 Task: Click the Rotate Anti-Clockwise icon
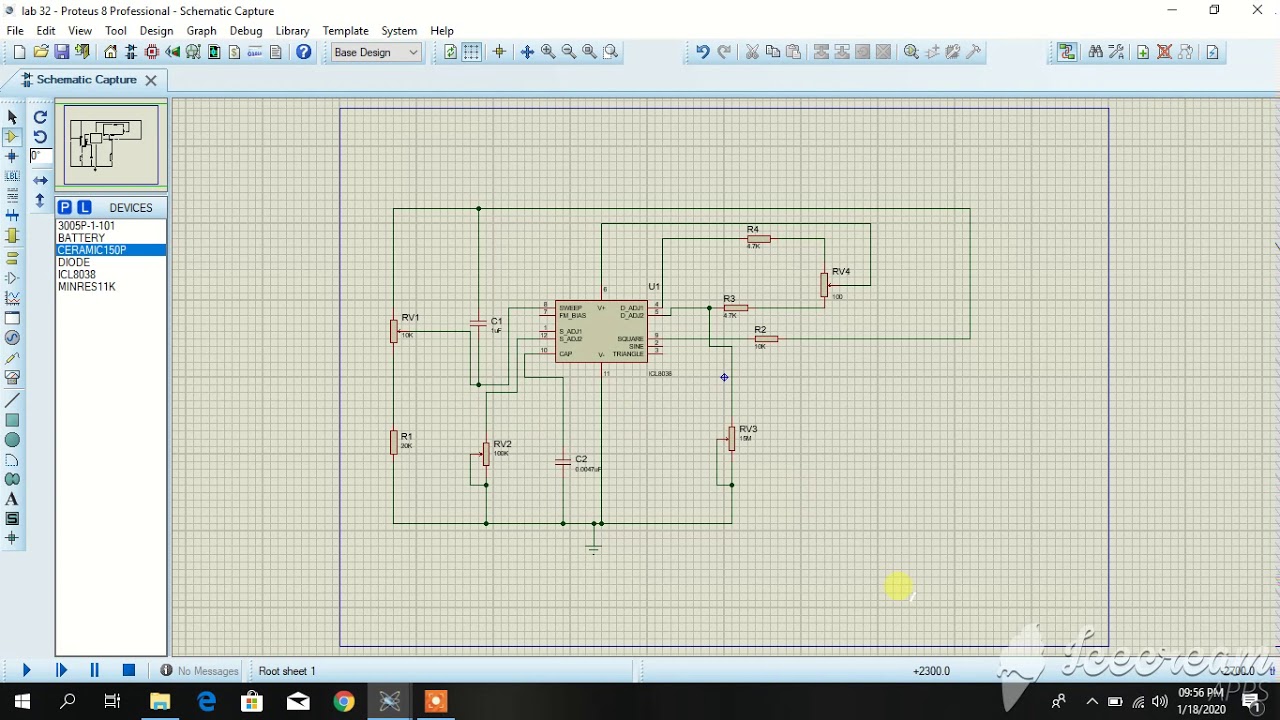[x=40, y=137]
